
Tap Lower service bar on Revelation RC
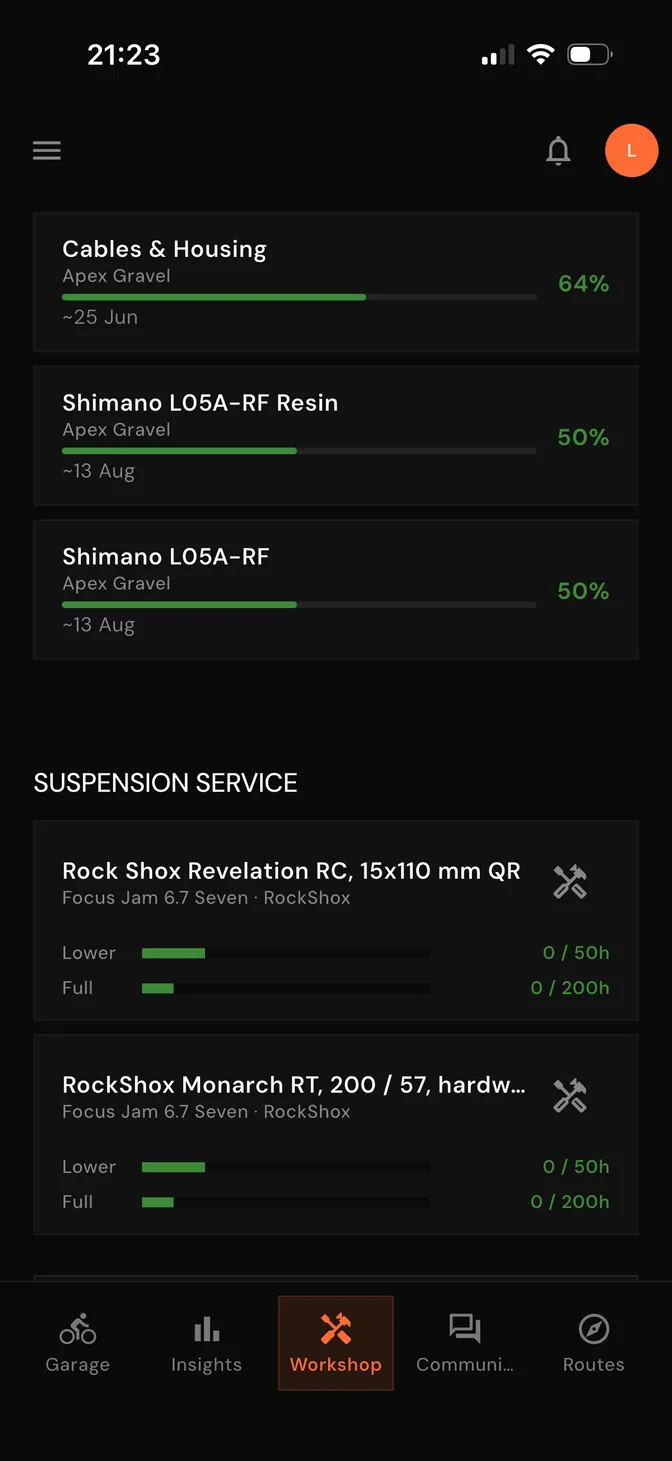coord(286,953)
